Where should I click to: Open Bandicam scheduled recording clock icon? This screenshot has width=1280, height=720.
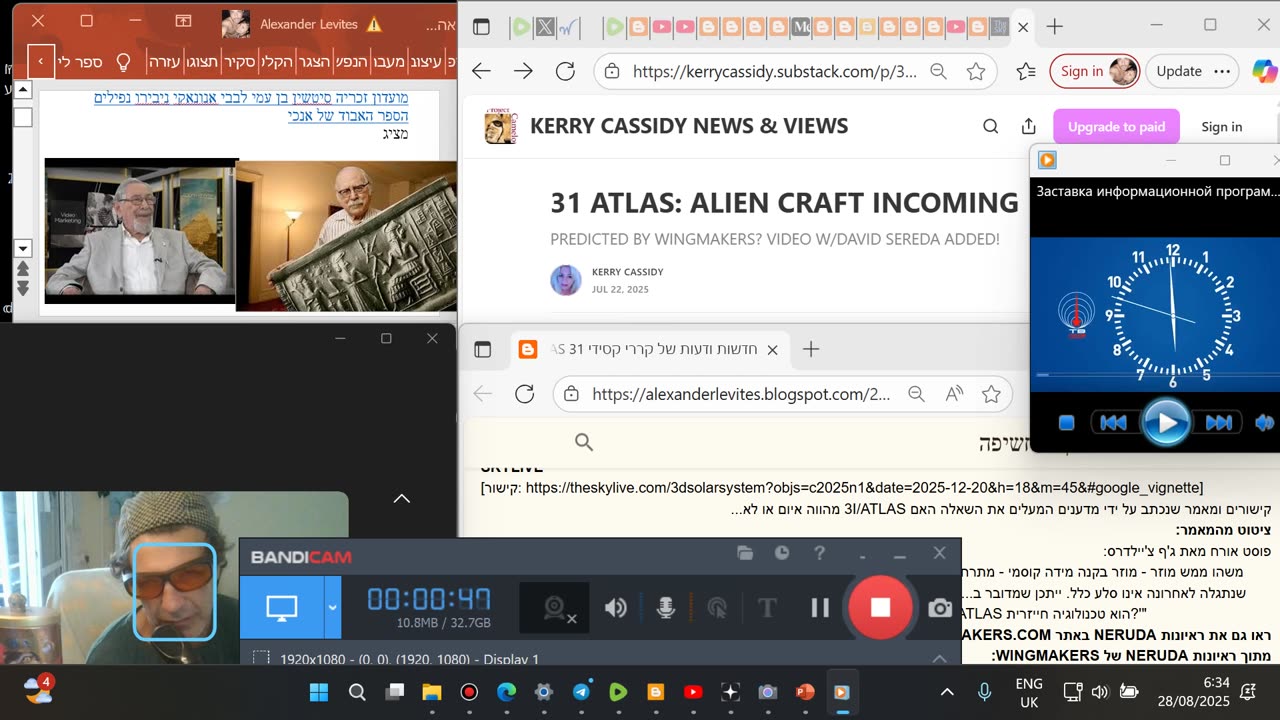click(782, 553)
